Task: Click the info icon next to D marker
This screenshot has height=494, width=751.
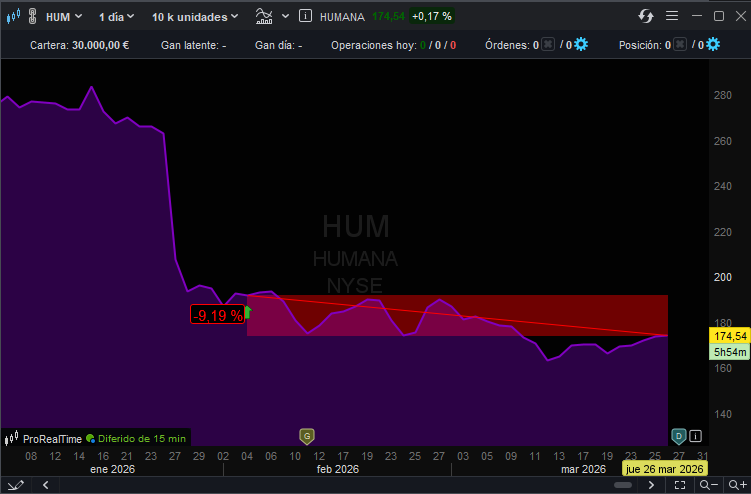Action: pyautogui.click(x=695, y=436)
